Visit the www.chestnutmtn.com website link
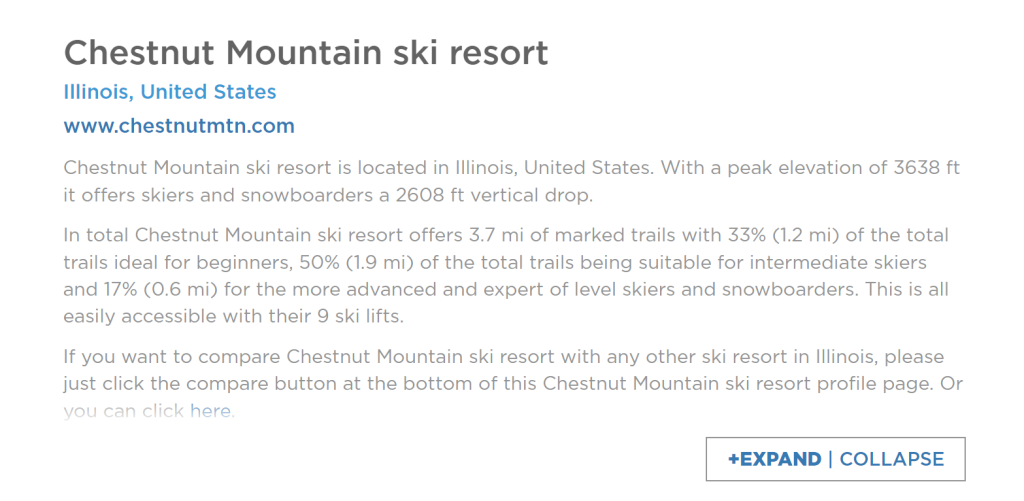 (x=179, y=126)
